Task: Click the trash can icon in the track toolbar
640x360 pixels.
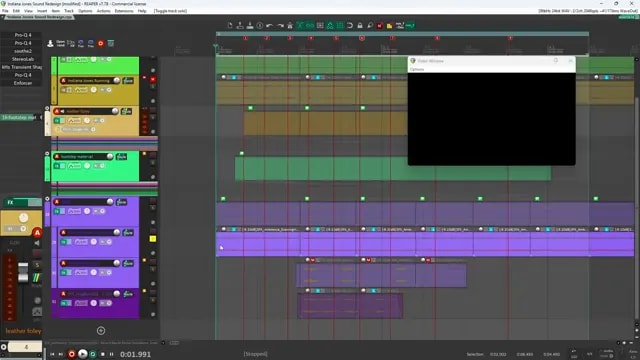Action: (x=111, y=43)
